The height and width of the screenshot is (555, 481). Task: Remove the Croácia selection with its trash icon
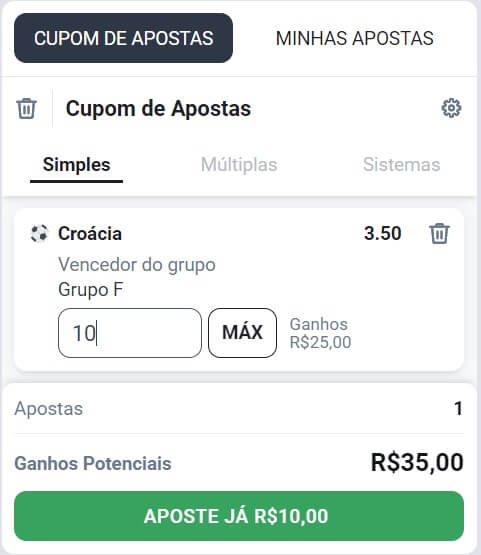439,234
